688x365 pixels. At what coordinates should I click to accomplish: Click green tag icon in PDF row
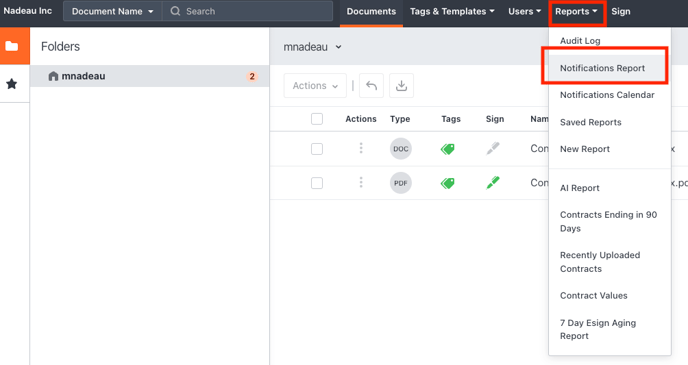click(448, 183)
